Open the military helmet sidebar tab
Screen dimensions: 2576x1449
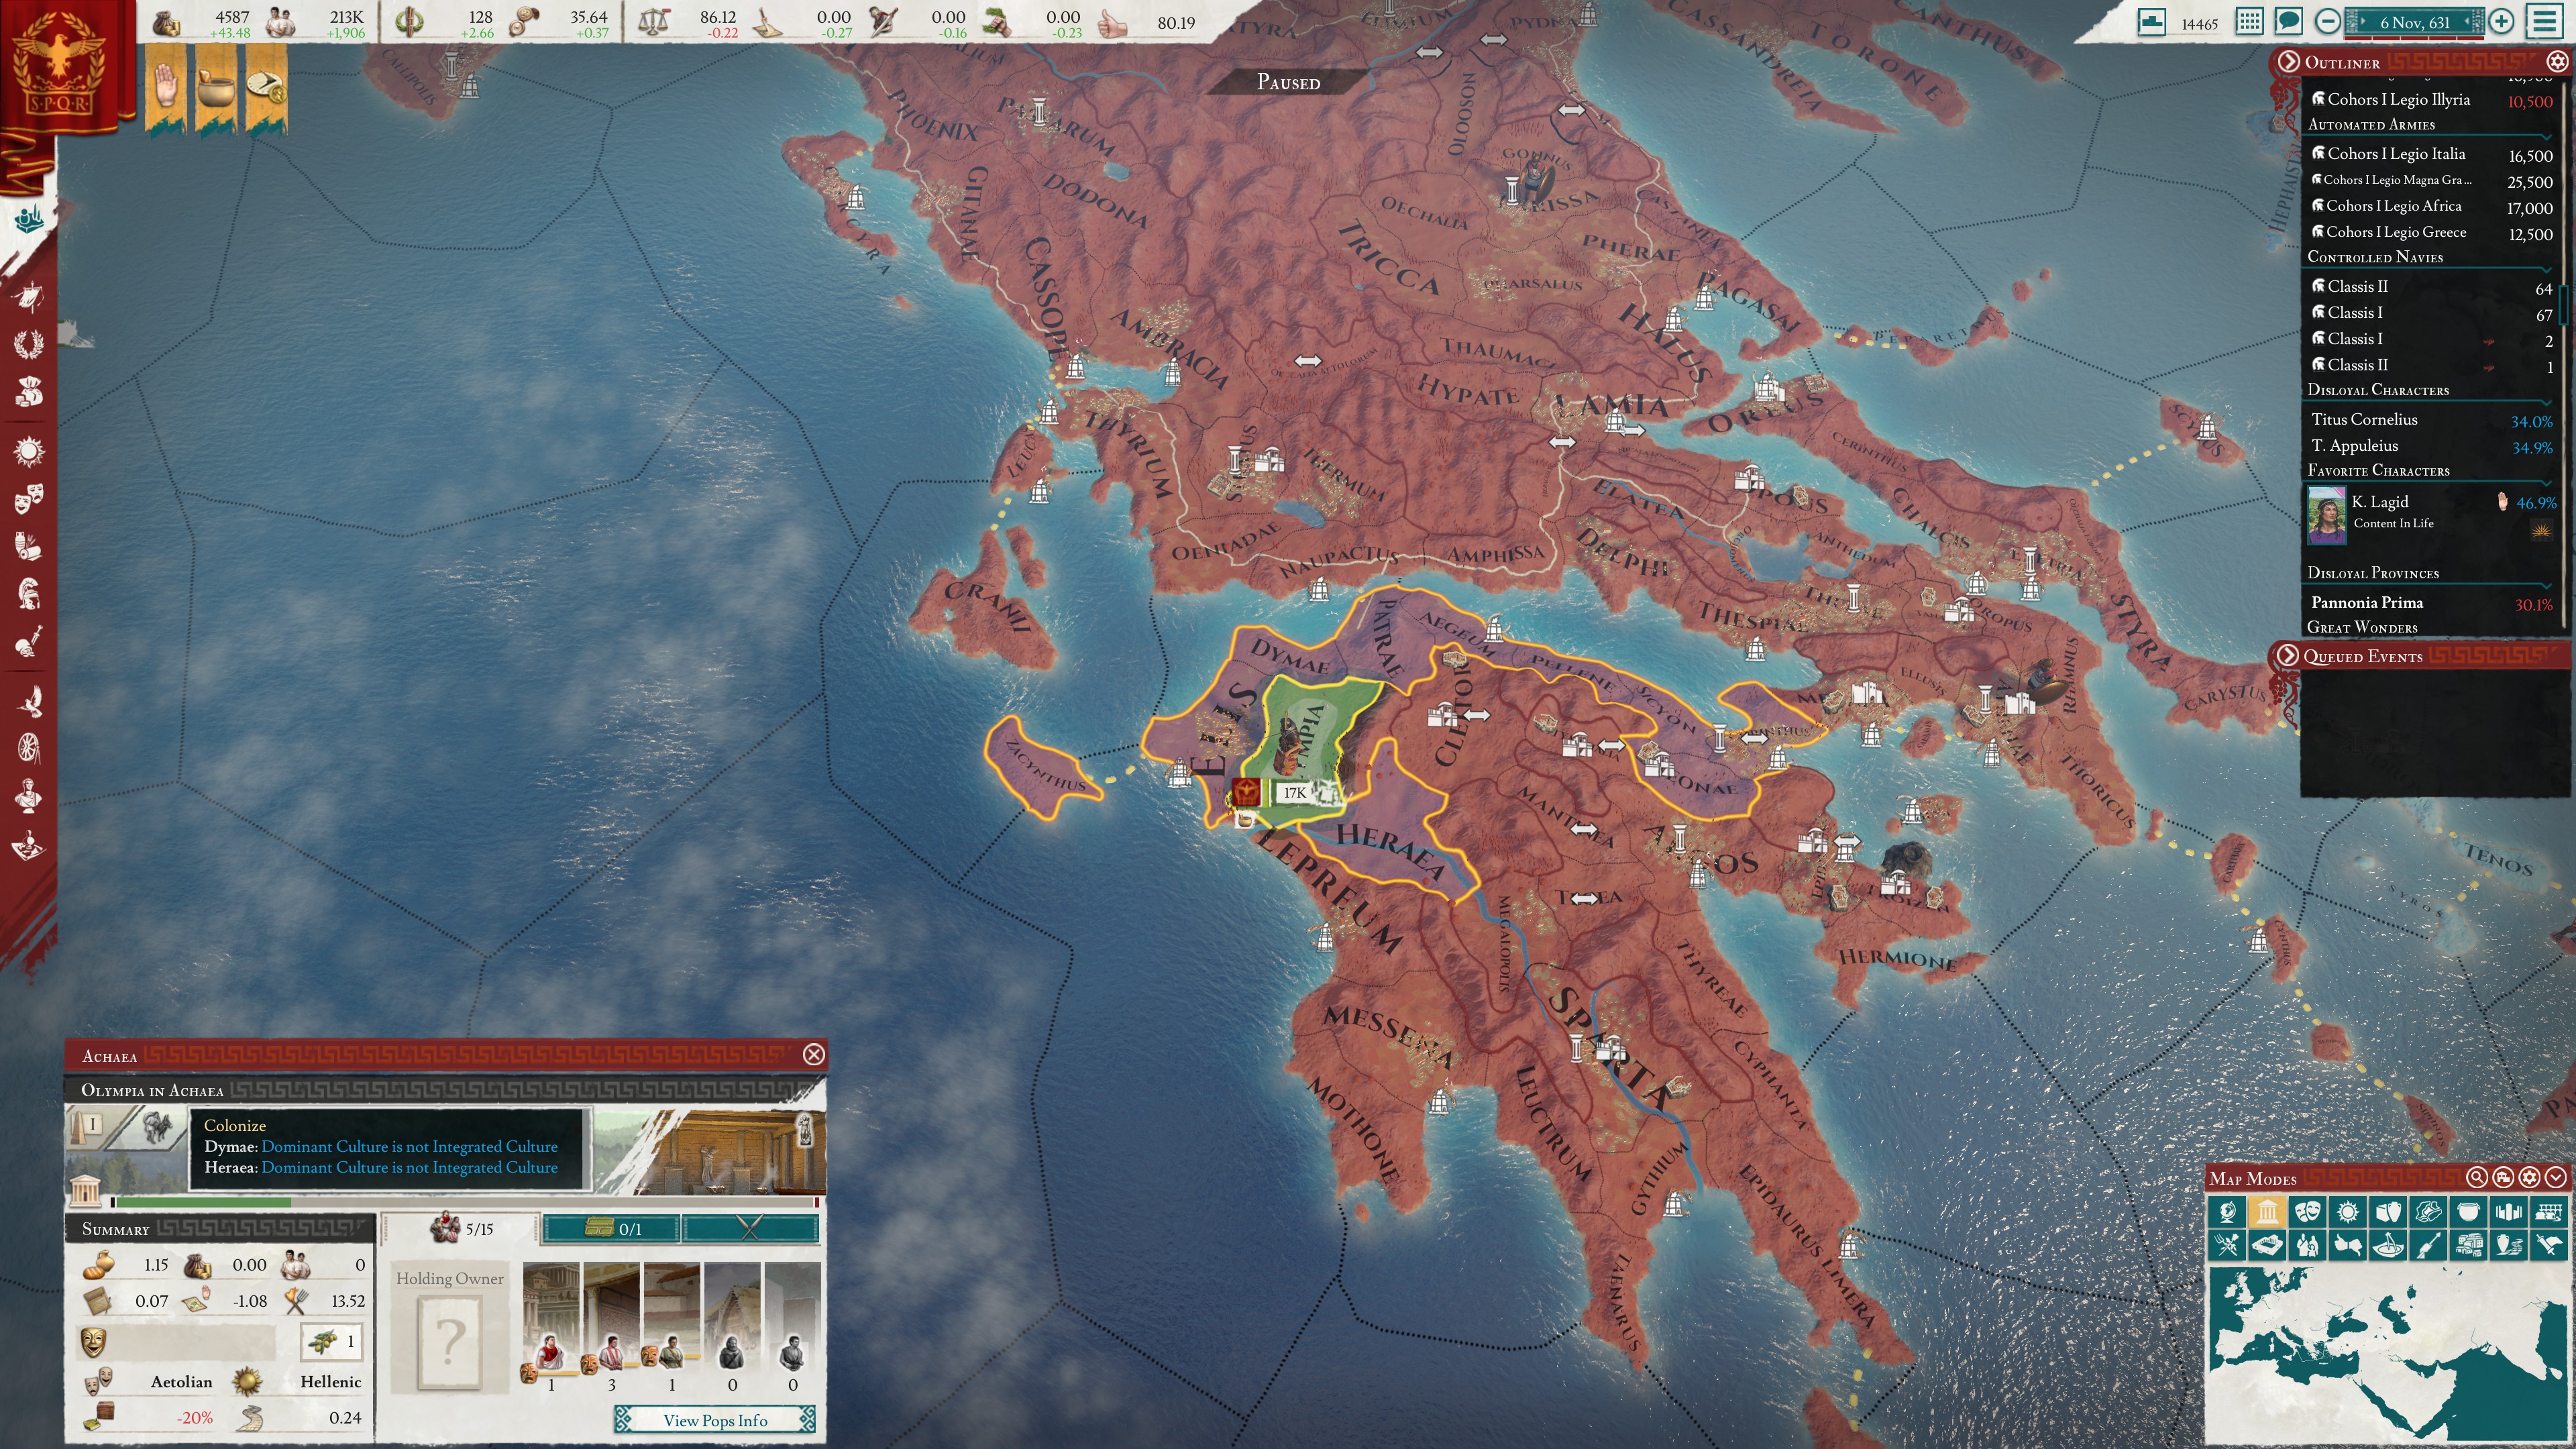29,594
